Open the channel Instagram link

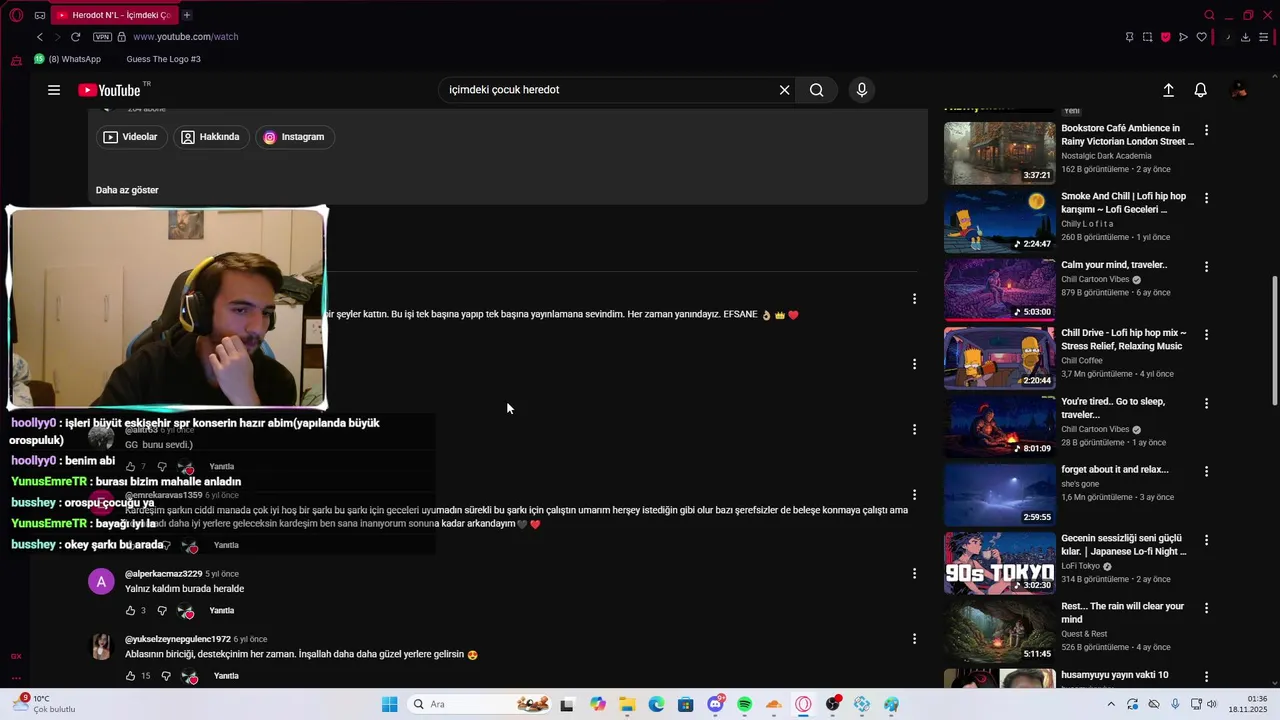click(294, 137)
